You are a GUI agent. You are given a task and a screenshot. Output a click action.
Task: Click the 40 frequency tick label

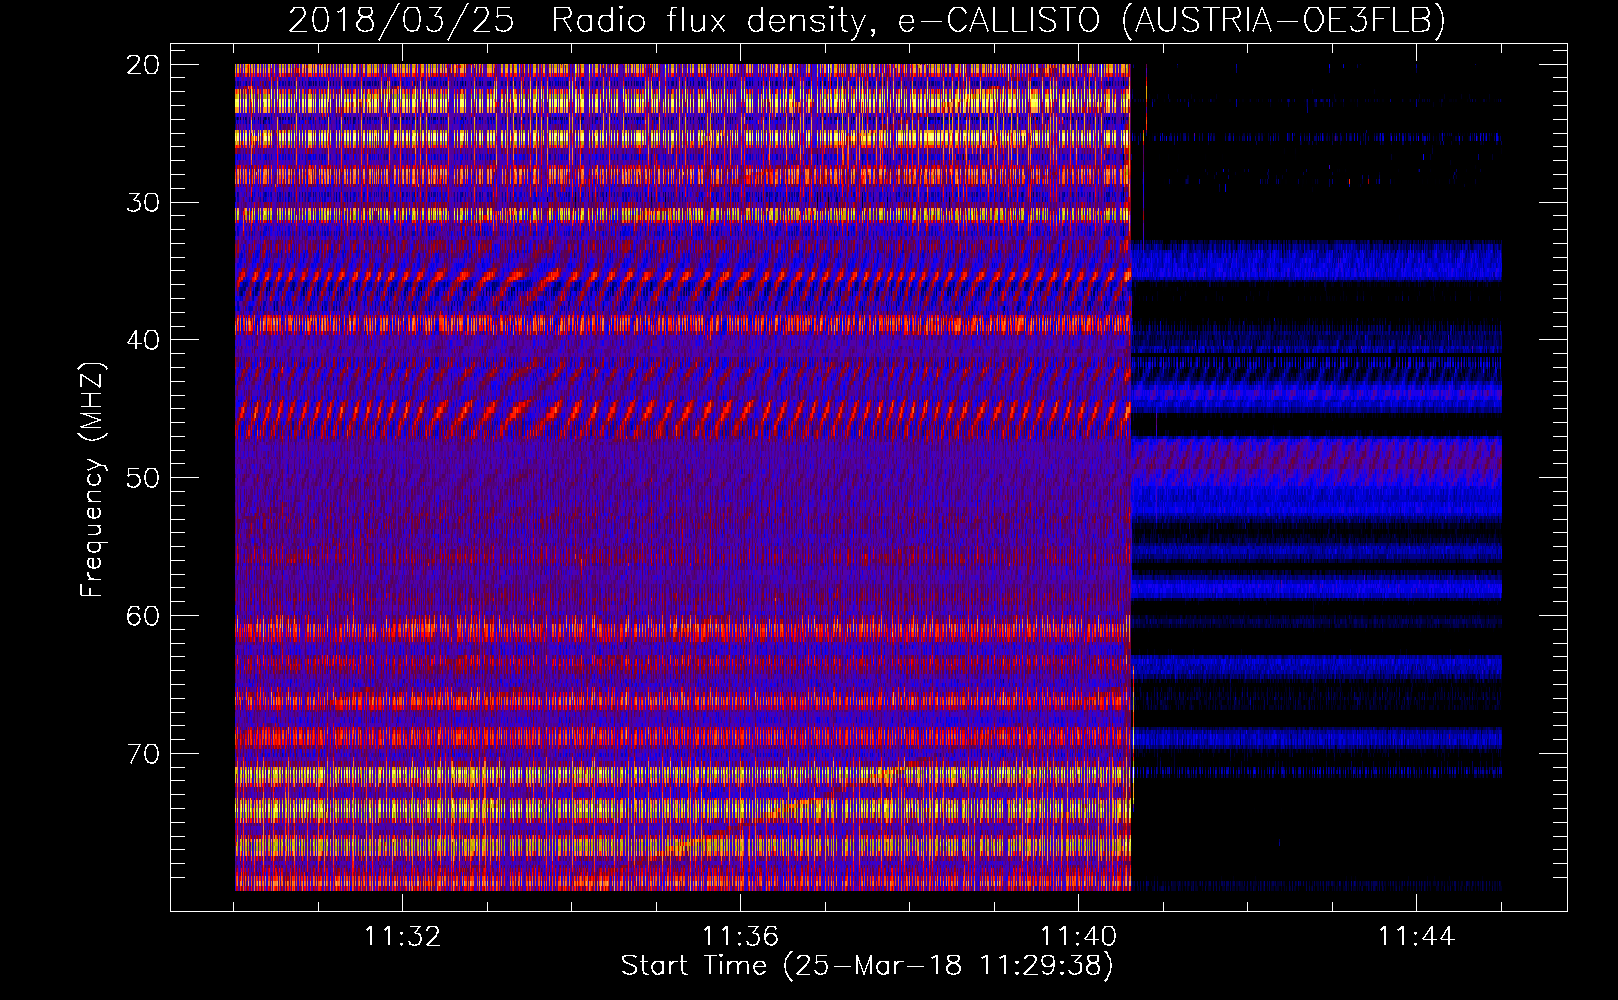tap(144, 340)
